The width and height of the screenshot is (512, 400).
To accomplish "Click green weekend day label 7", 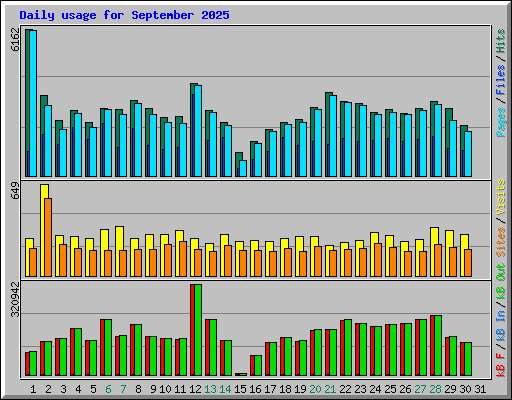I will tap(123, 389).
